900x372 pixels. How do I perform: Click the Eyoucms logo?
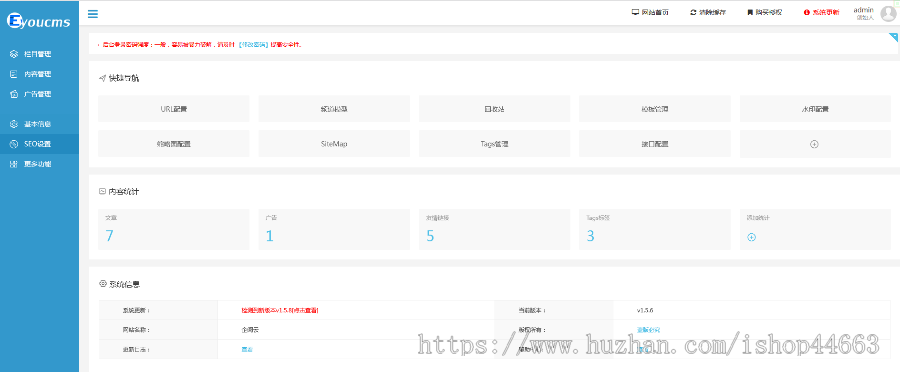coord(38,22)
